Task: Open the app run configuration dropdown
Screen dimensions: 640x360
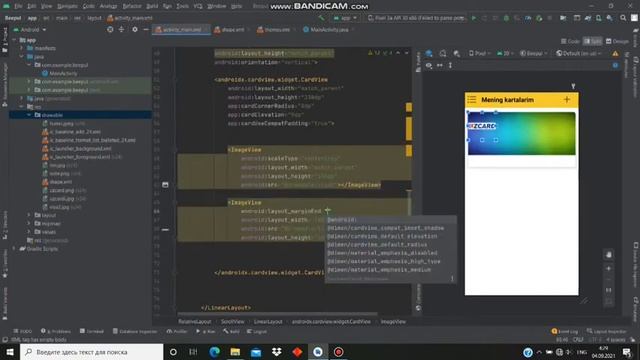Action: [345, 18]
